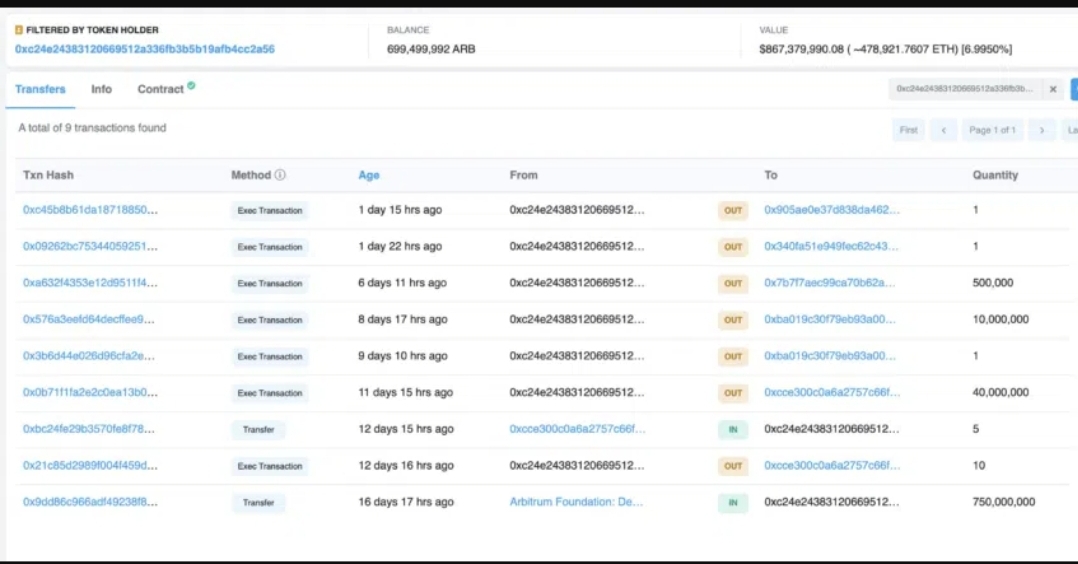Open transaction hash 0x576a3eefd64decffee9
The height and width of the screenshot is (564, 1078).
coord(89,319)
